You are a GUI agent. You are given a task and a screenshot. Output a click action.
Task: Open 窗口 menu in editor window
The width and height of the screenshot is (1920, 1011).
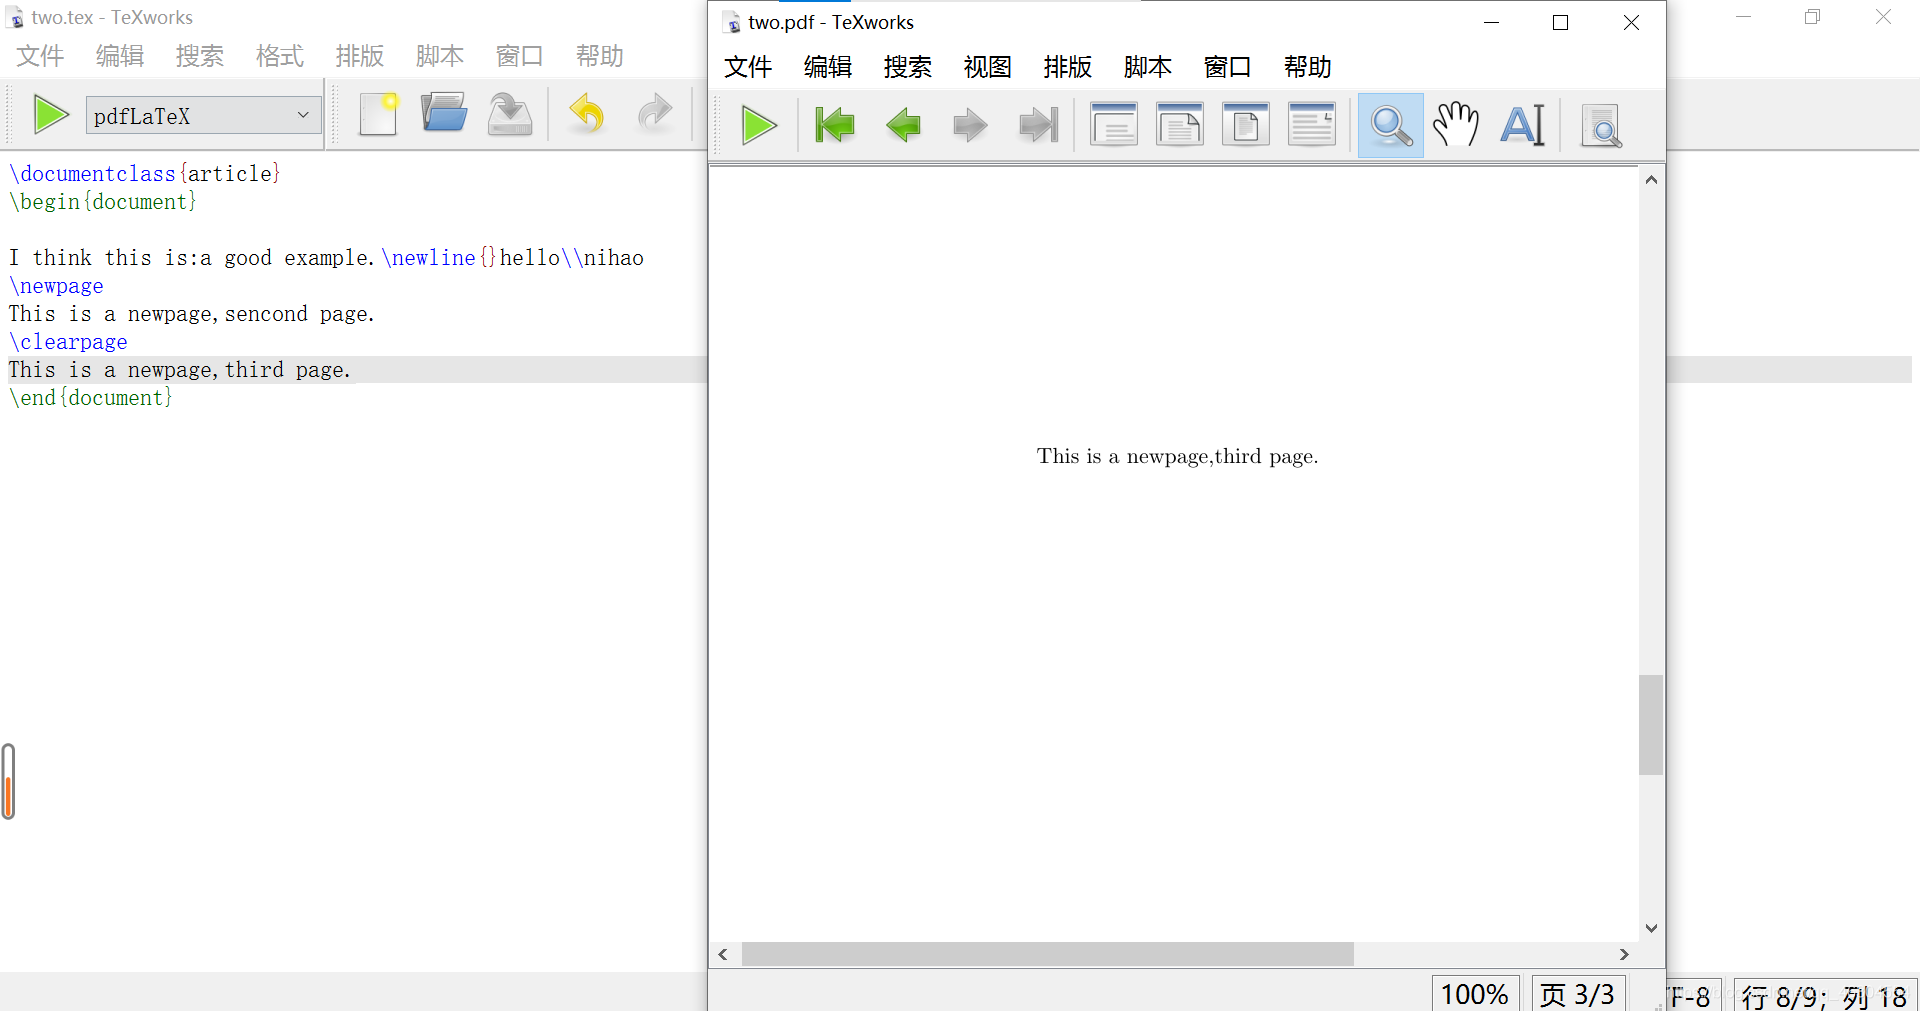(x=520, y=56)
